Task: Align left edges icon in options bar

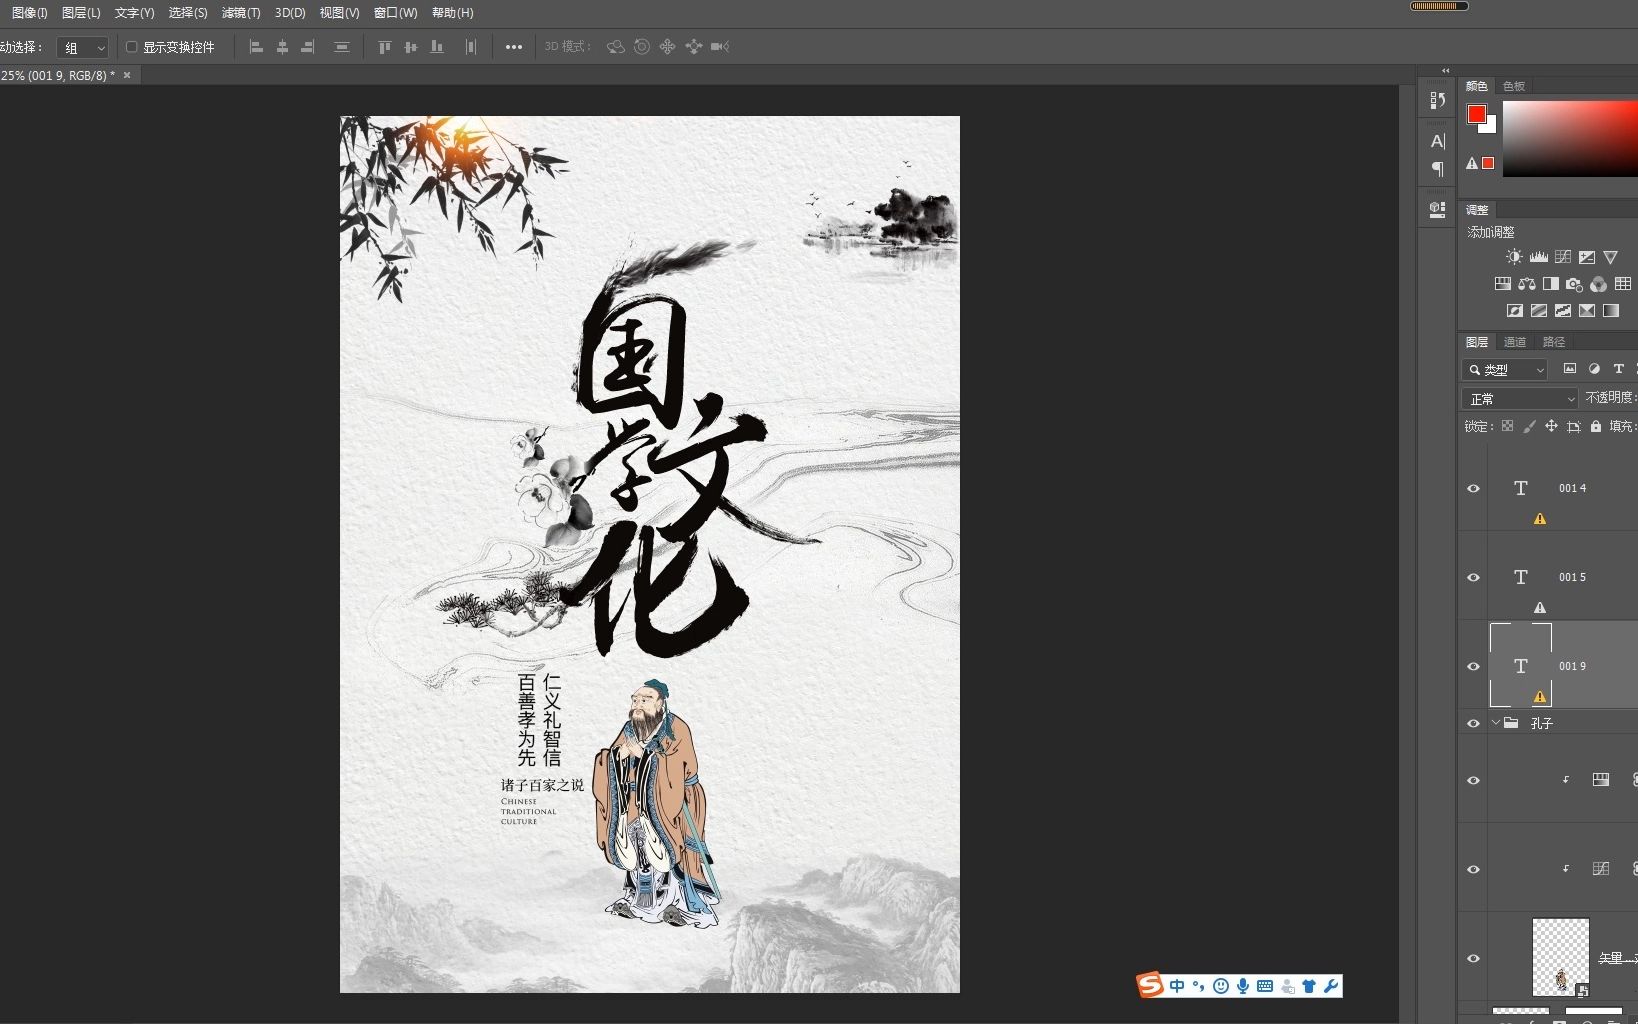Action: (x=256, y=47)
